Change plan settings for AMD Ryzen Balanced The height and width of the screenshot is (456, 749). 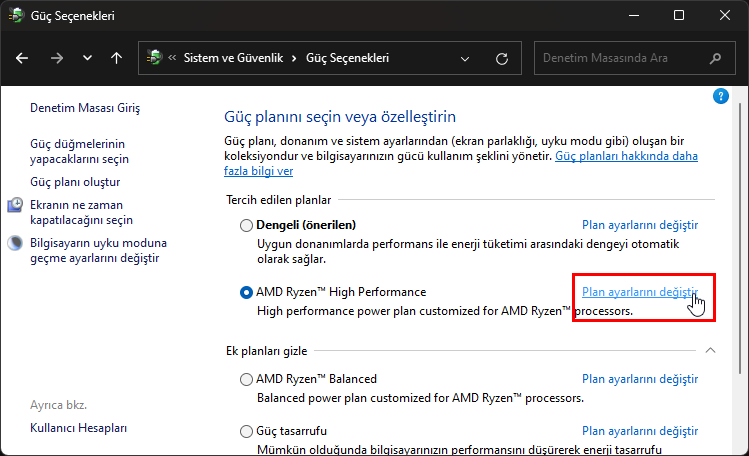[640, 379]
